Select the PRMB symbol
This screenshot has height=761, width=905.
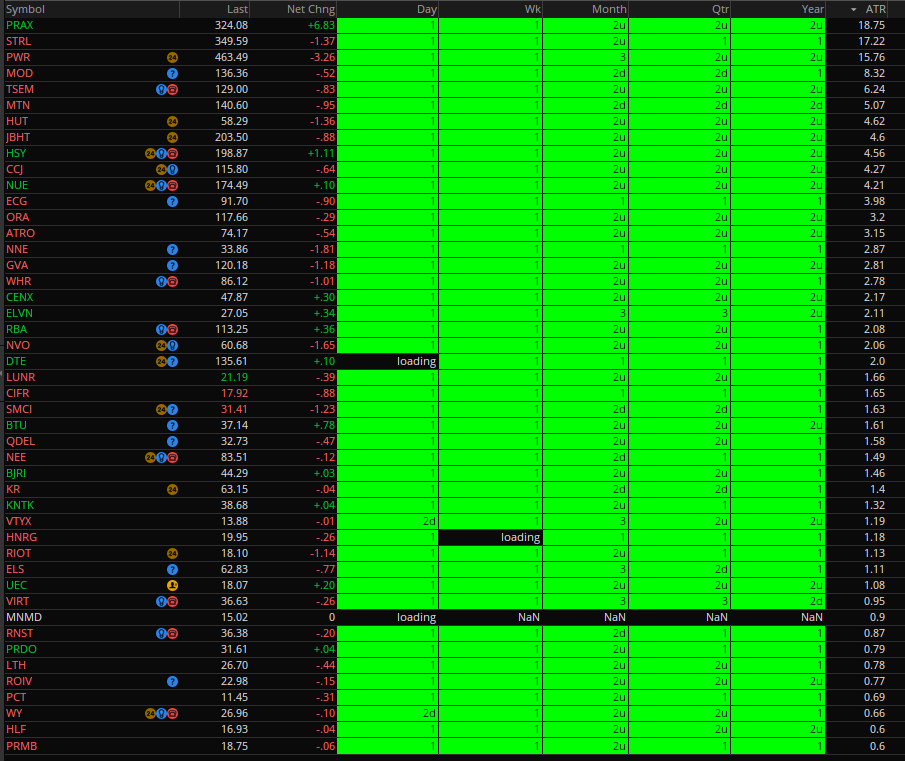point(21,746)
